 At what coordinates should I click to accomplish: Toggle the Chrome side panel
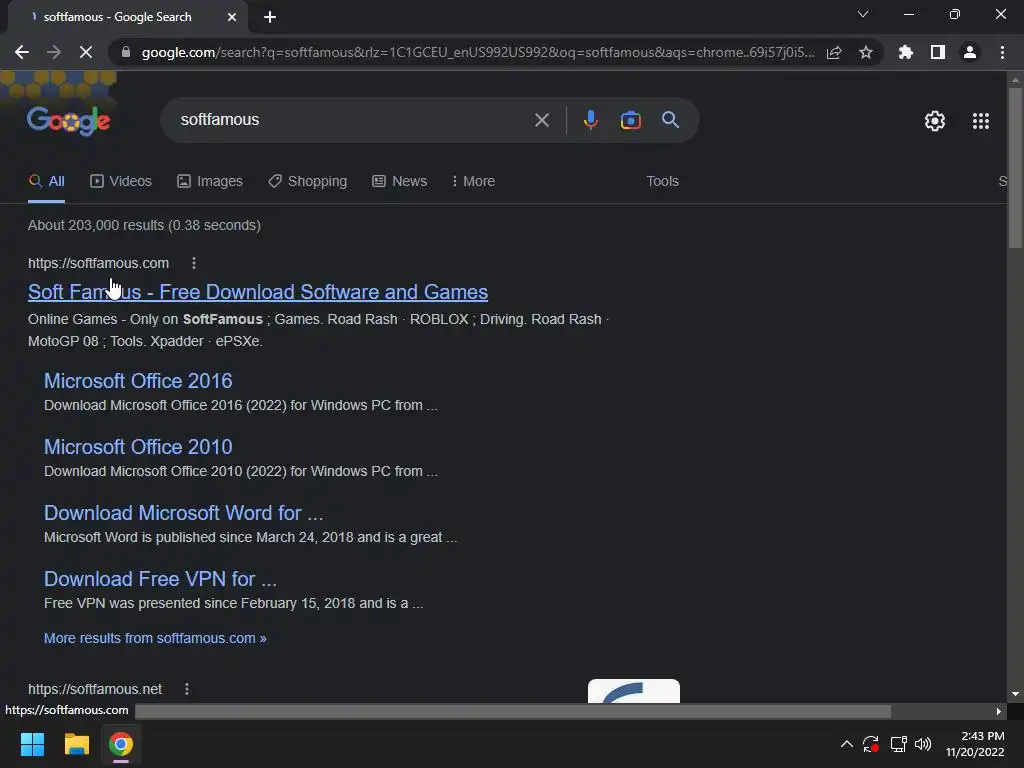click(x=938, y=52)
